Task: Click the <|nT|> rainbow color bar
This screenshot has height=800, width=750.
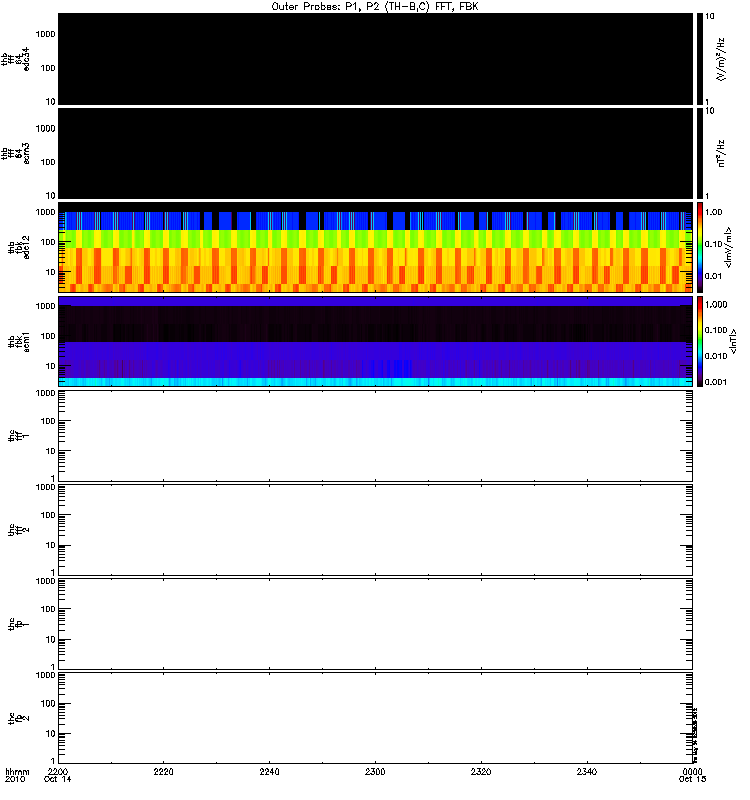Action: 700,341
